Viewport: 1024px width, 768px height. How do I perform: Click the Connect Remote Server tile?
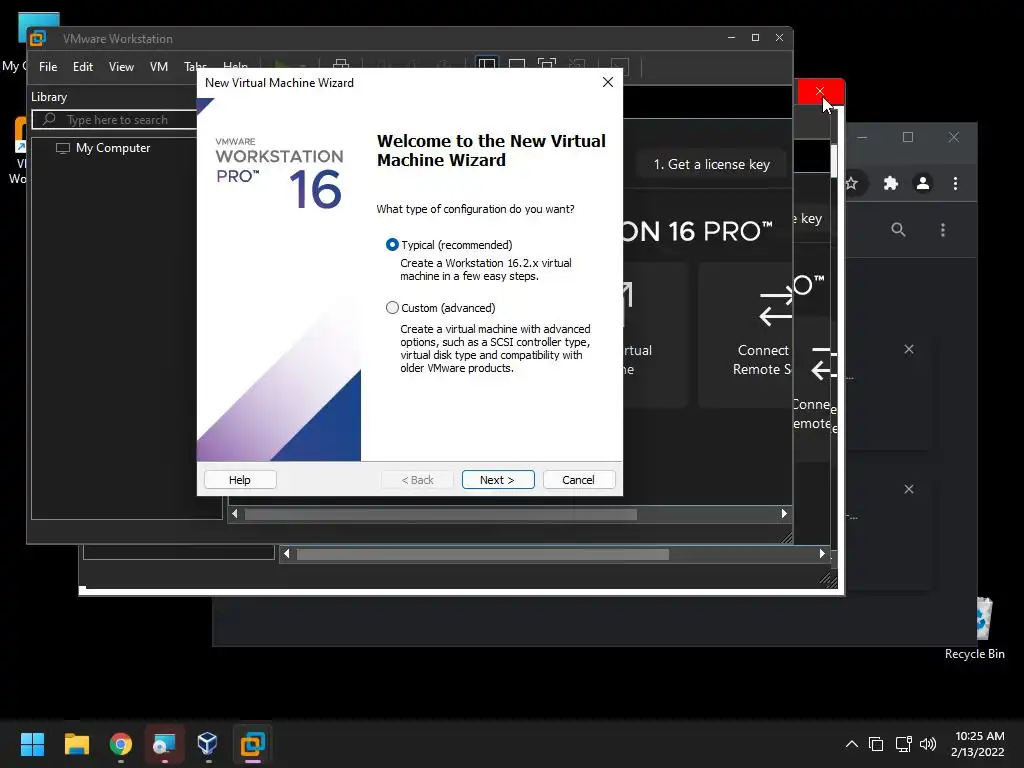tap(745, 335)
